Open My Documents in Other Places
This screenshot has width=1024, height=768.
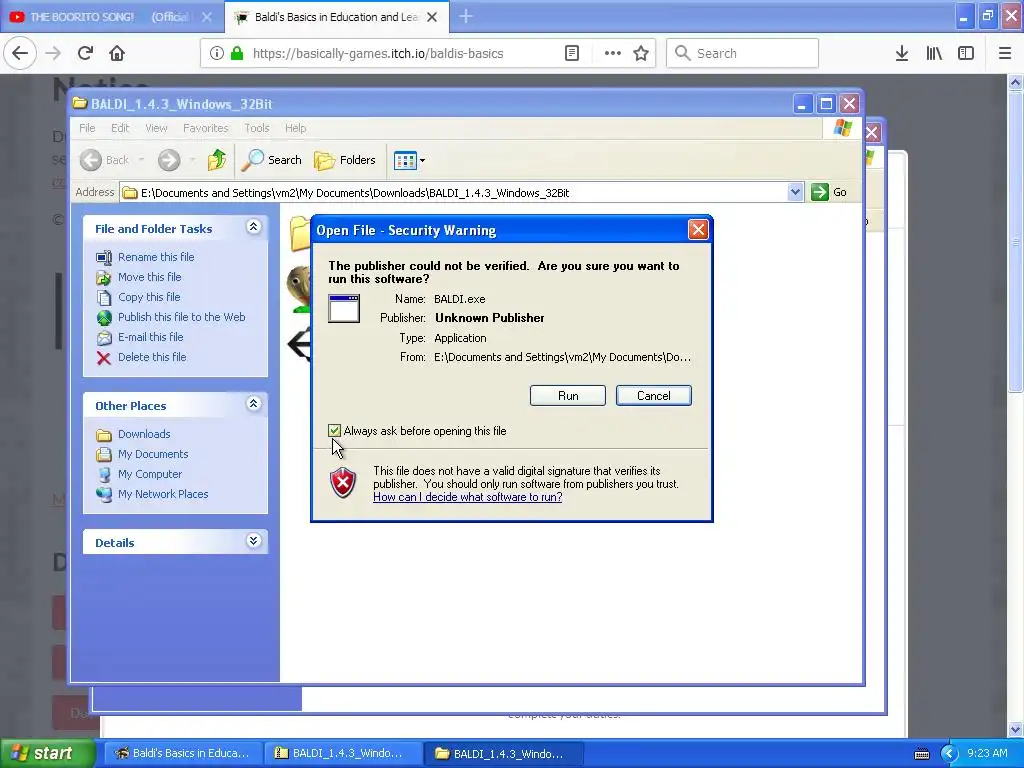click(x=153, y=454)
